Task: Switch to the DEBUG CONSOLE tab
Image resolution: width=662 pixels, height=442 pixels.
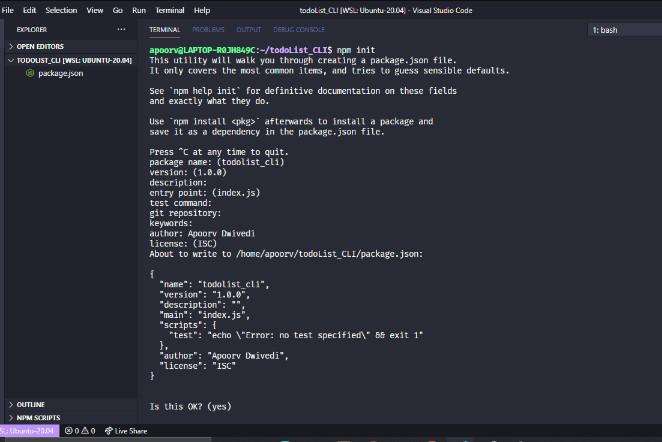Action: click(299, 30)
